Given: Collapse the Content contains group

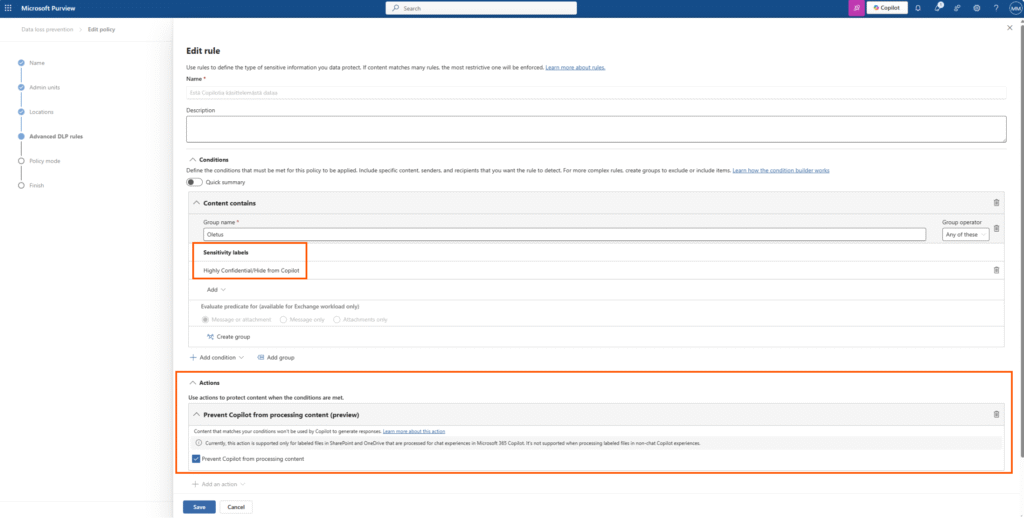Looking at the screenshot, I should 196,203.
